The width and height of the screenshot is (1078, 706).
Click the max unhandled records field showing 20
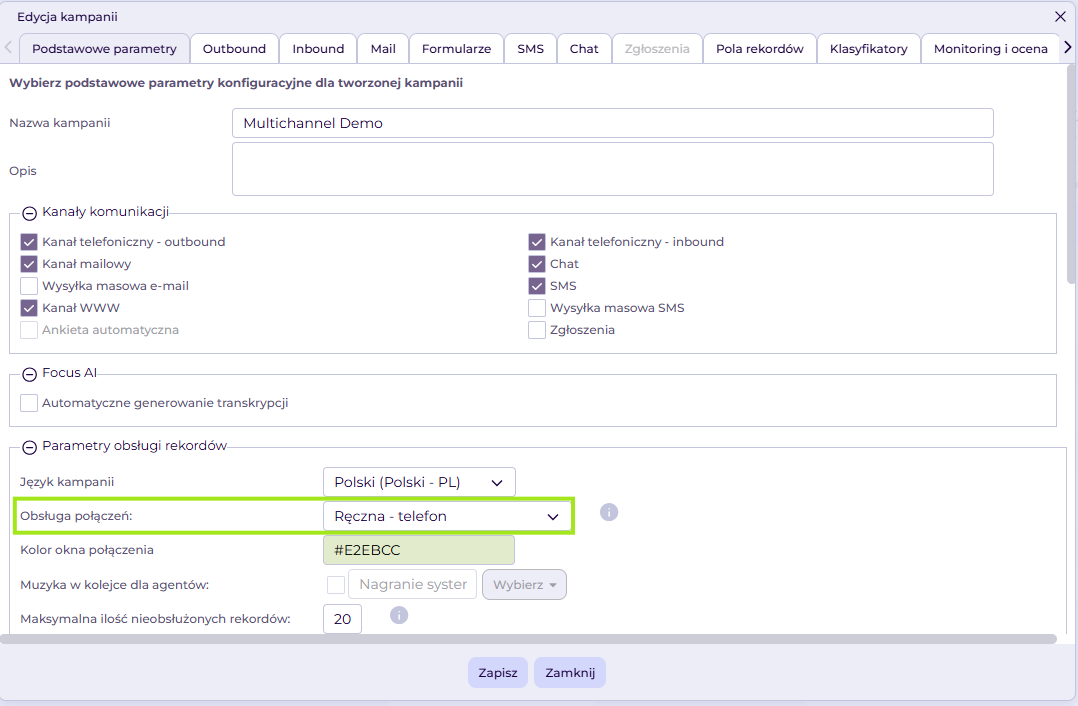(342, 619)
